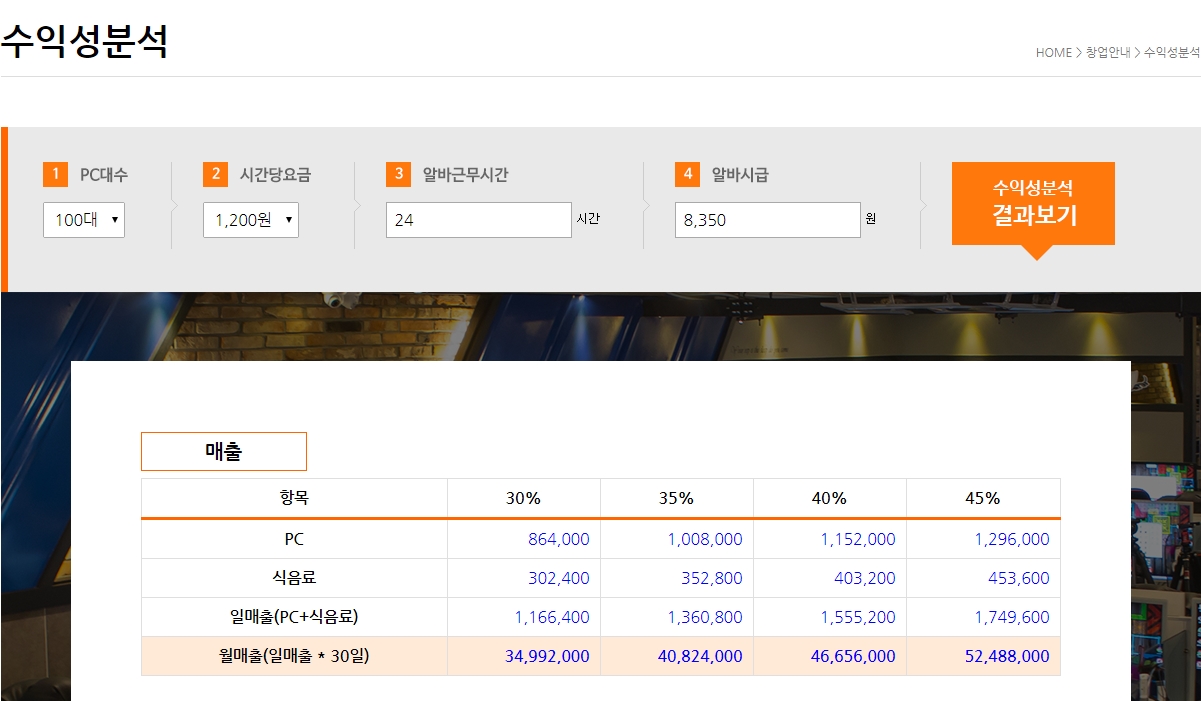Select the 45% column header
Viewport: 1201px width, 701px height.
pyautogui.click(x=982, y=498)
